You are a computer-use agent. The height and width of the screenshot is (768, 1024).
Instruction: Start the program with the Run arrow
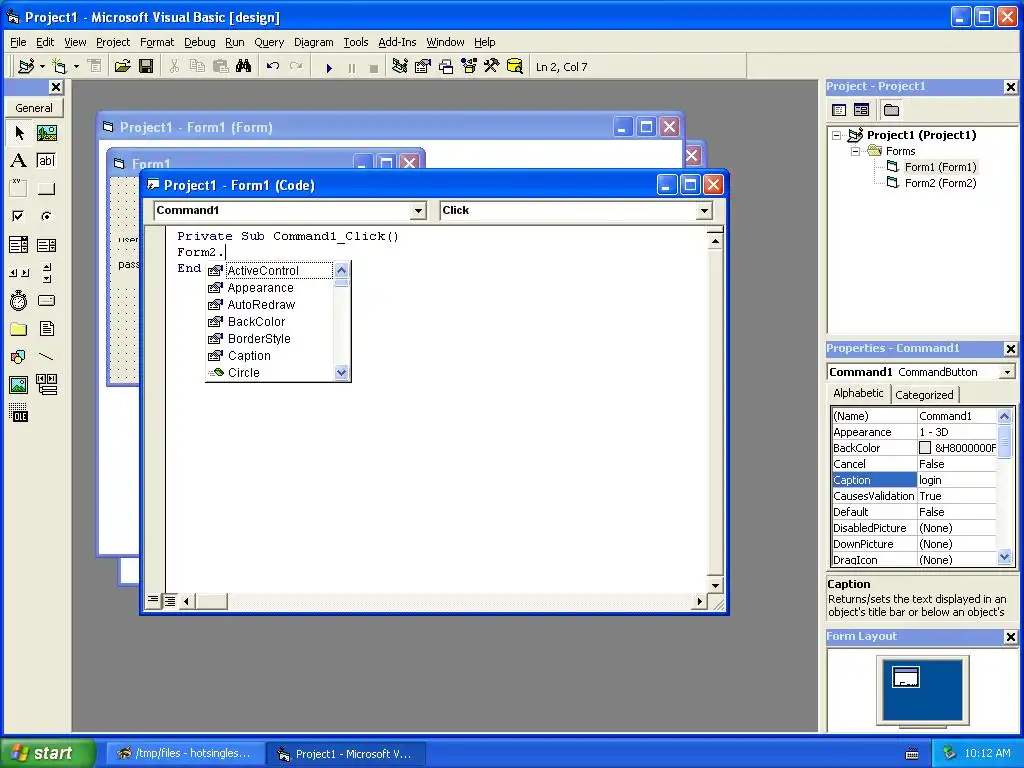[x=329, y=67]
